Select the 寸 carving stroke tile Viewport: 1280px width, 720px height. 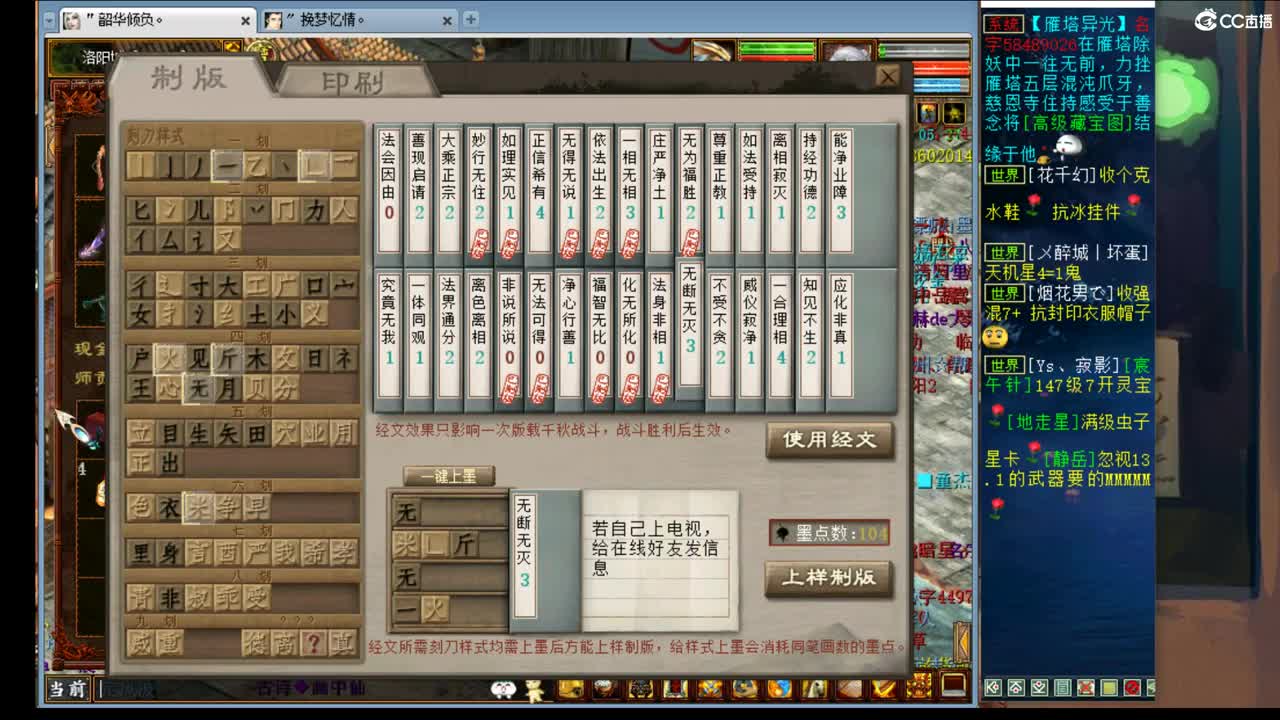tap(199, 286)
